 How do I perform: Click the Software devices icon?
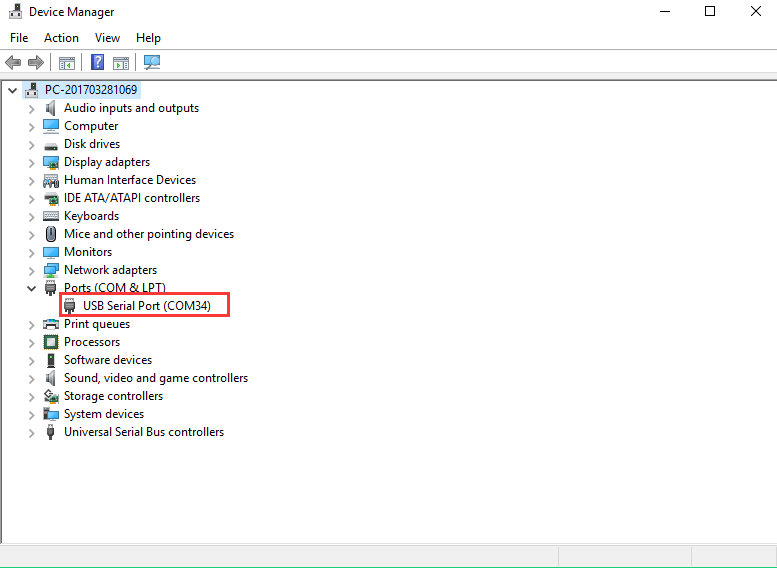click(51, 360)
